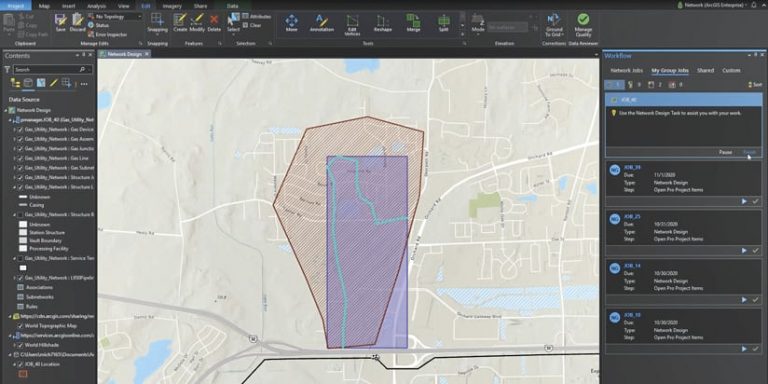The image size is (768, 384).
Task: Toggle World Topographic Map checkbox
Action: coord(20,325)
